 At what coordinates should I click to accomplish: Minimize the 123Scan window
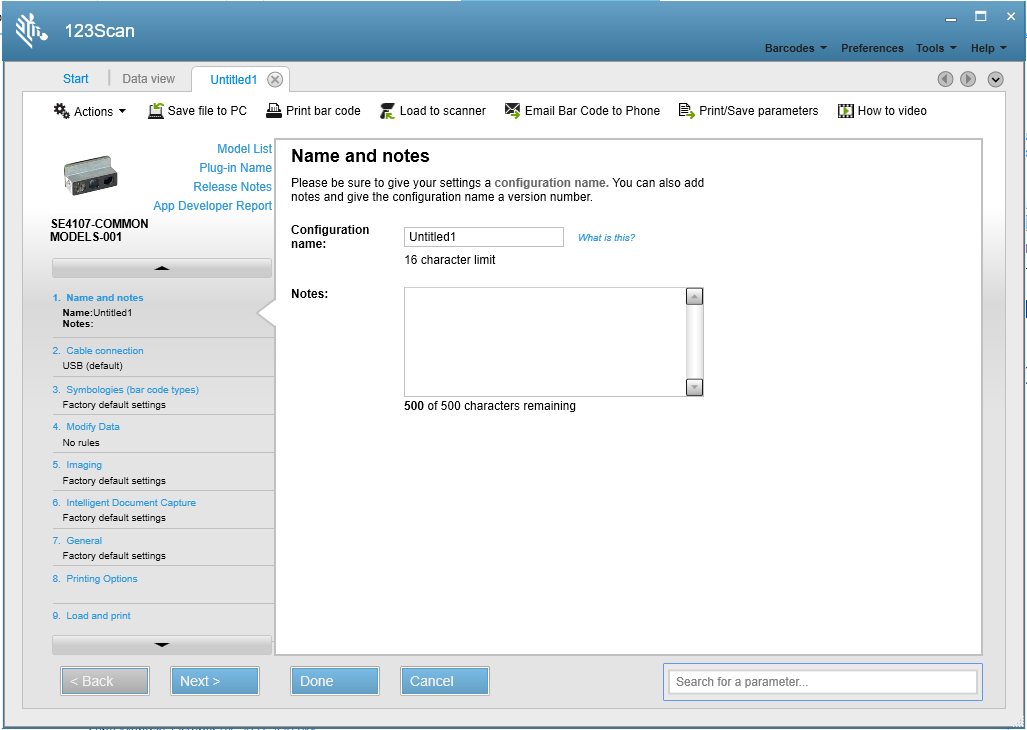[951, 18]
